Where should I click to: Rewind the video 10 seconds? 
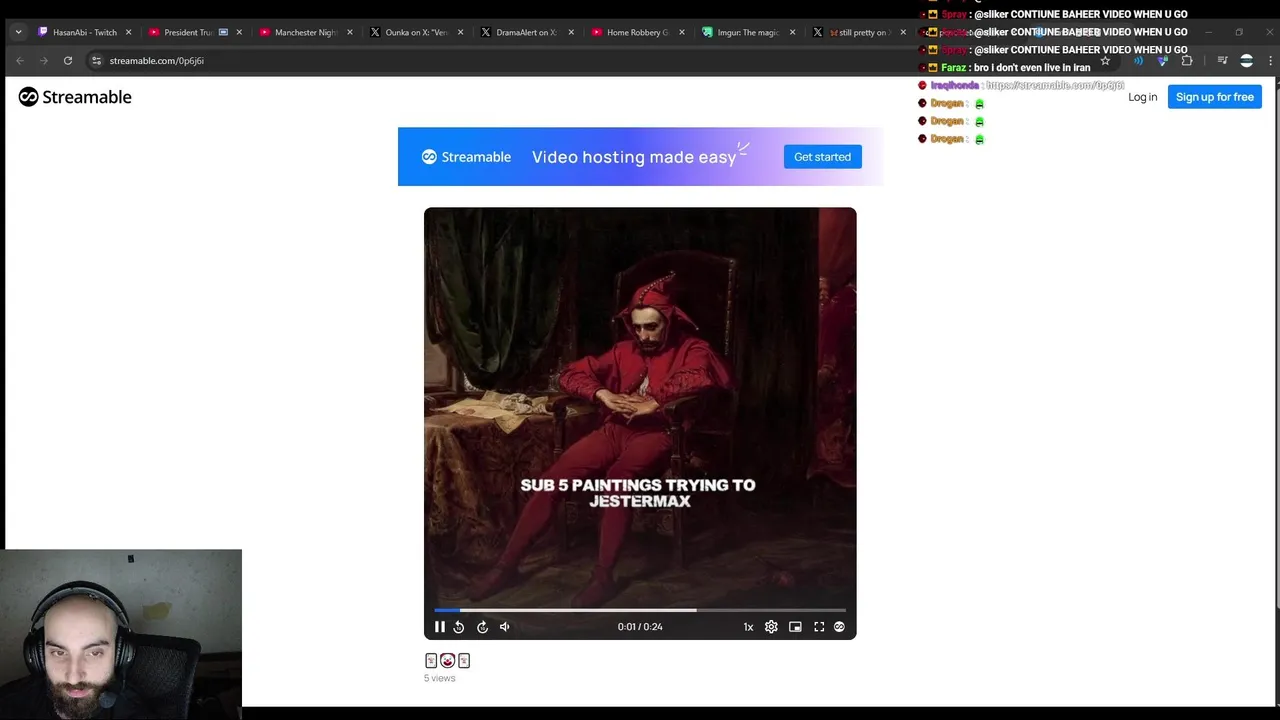click(x=459, y=627)
